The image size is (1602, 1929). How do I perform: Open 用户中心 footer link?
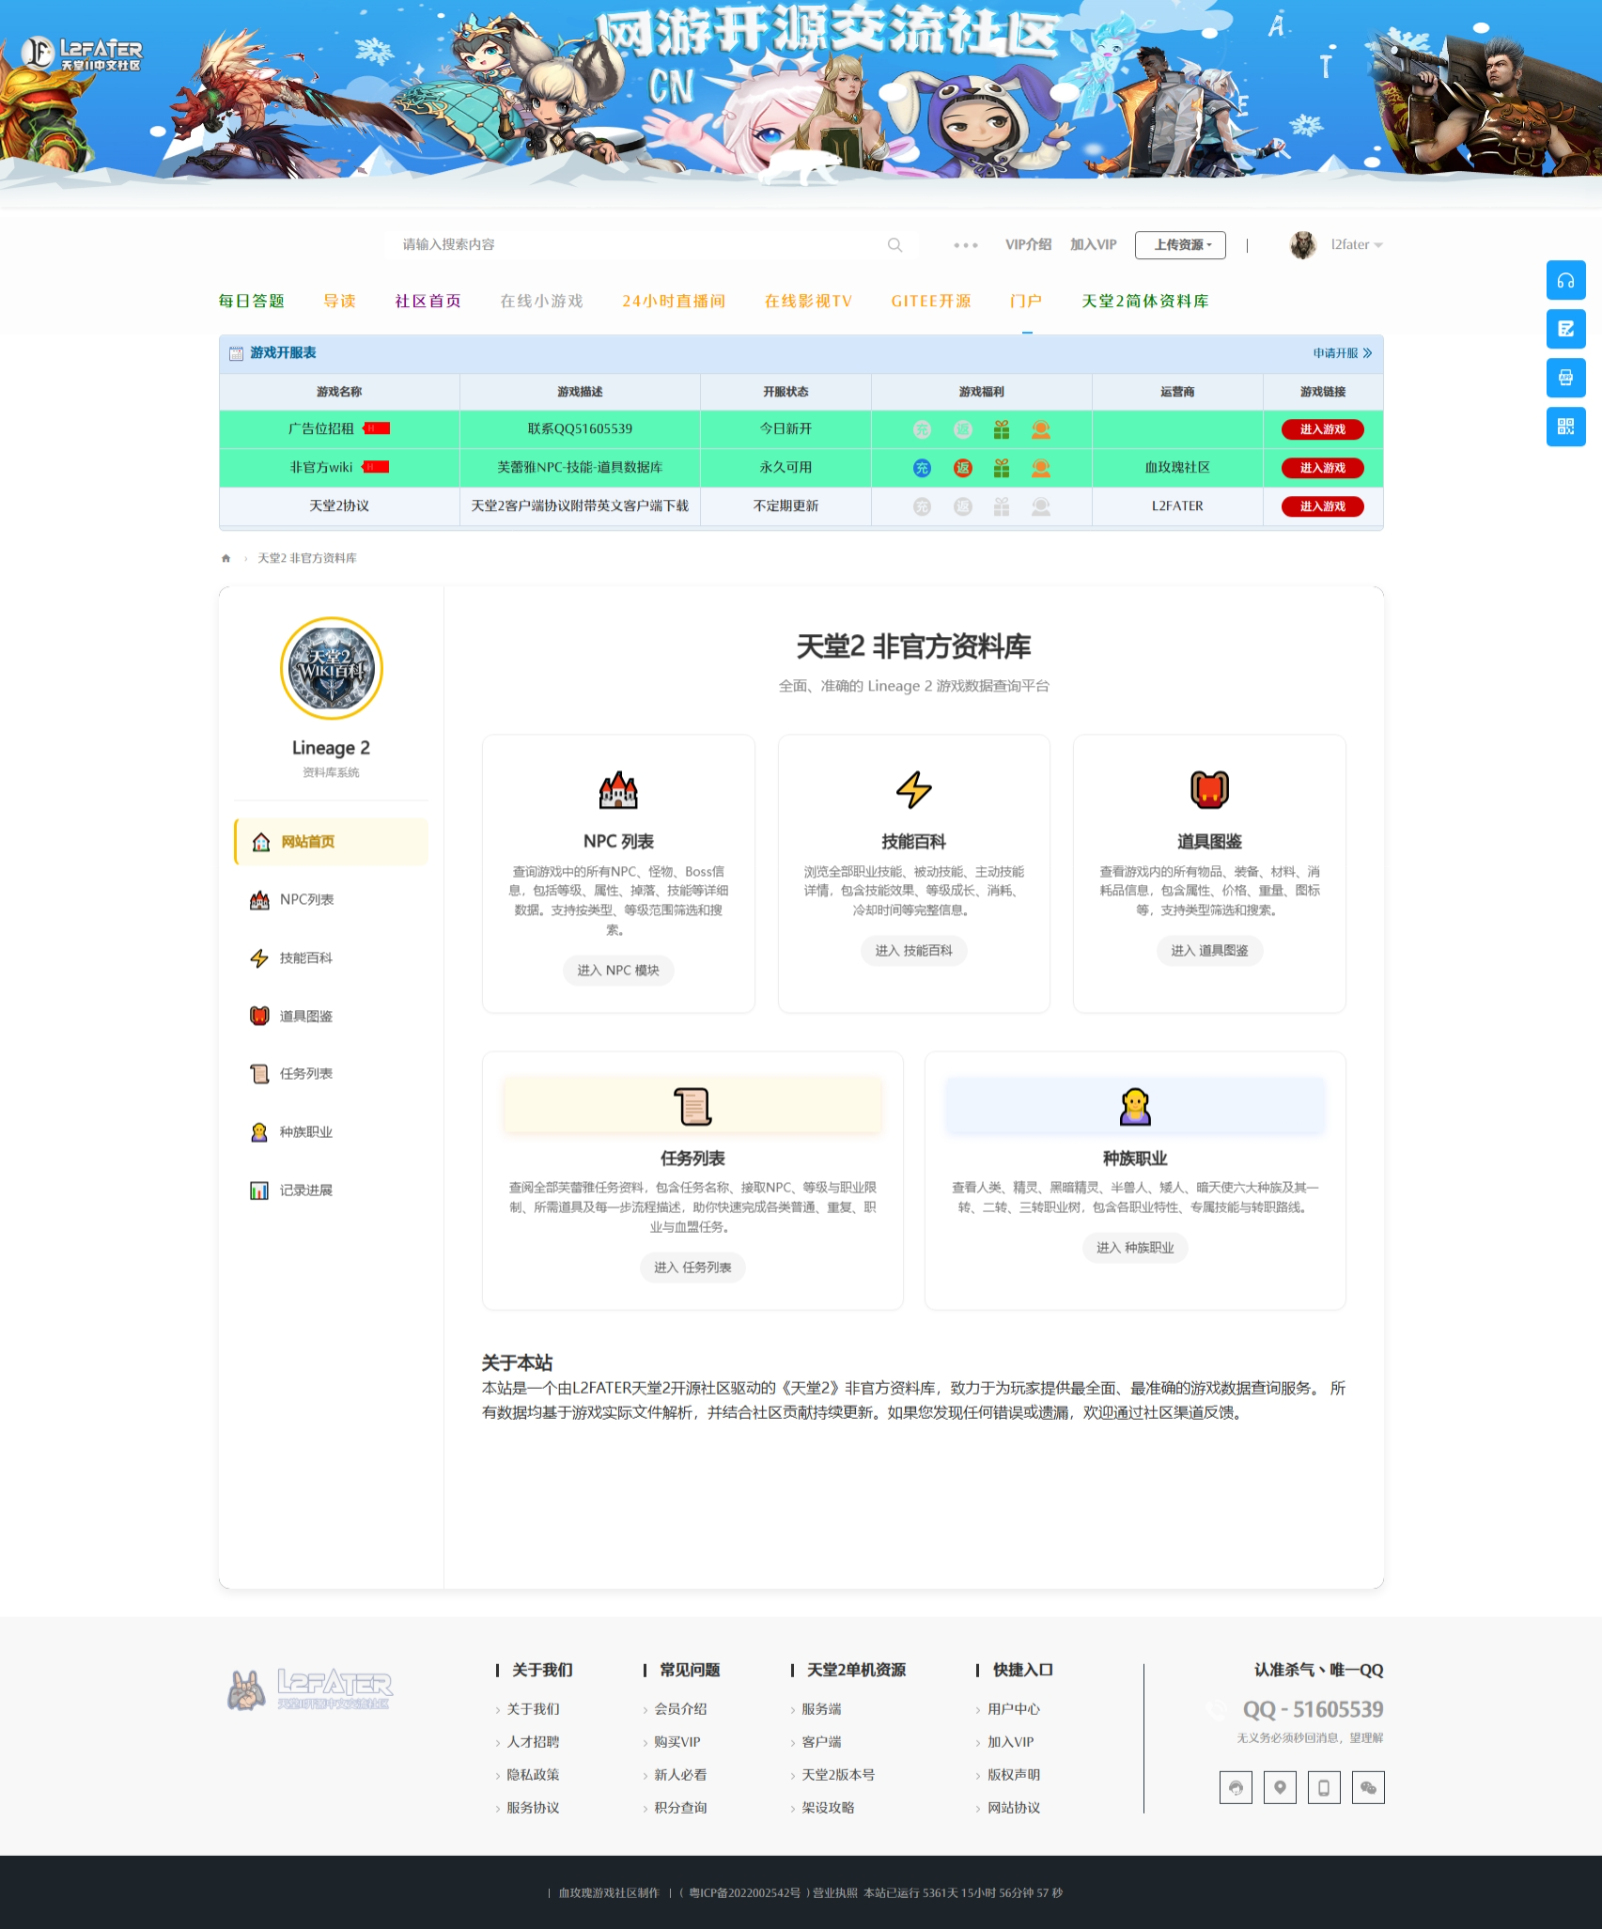[1014, 1709]
